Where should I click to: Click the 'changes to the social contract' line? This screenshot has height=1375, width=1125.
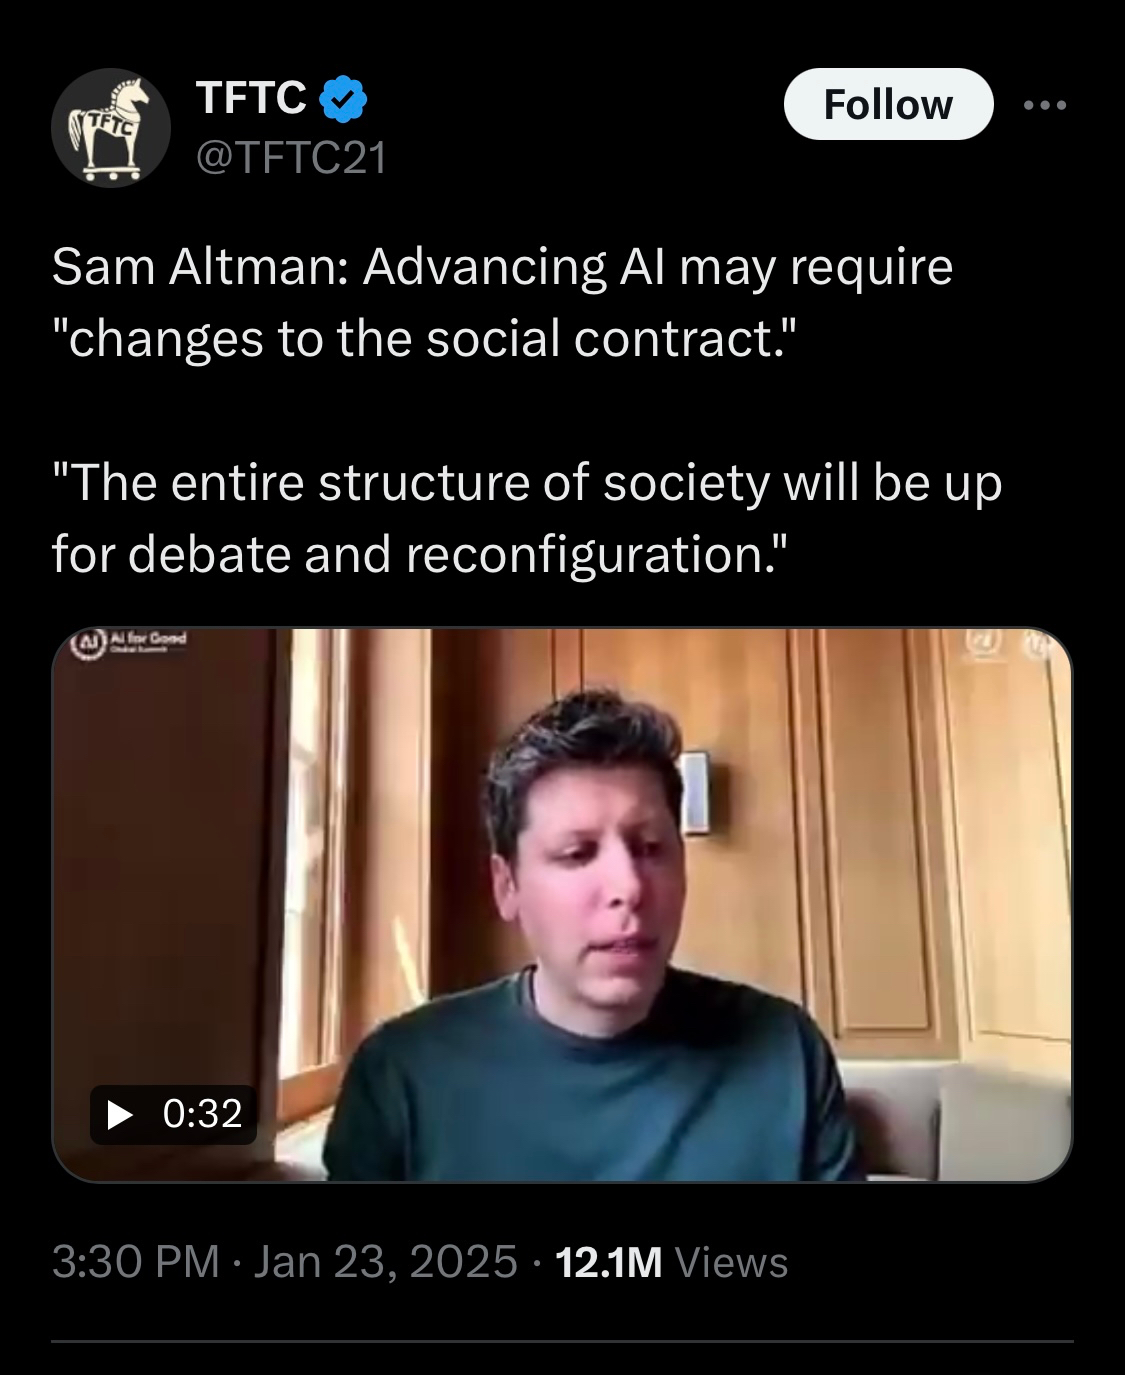(426, 338)
